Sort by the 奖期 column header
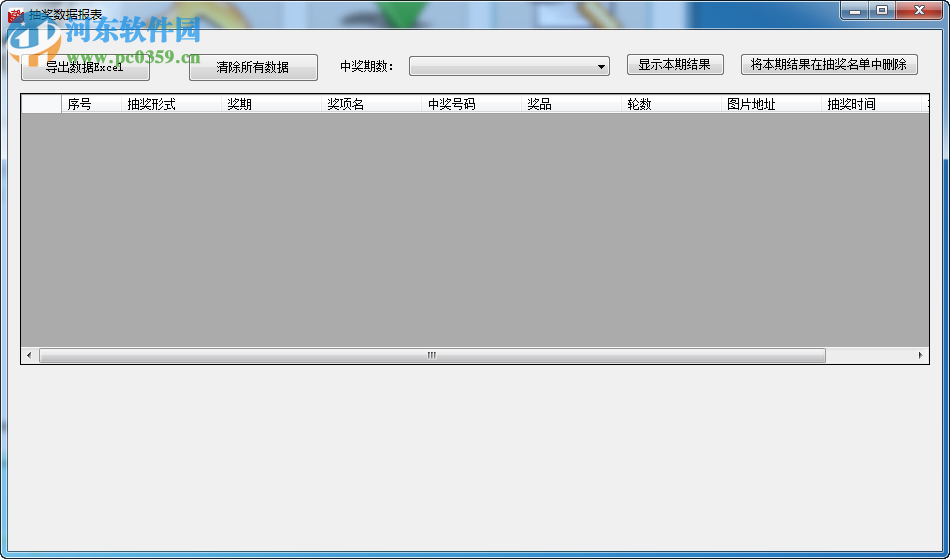 point(271,104)
